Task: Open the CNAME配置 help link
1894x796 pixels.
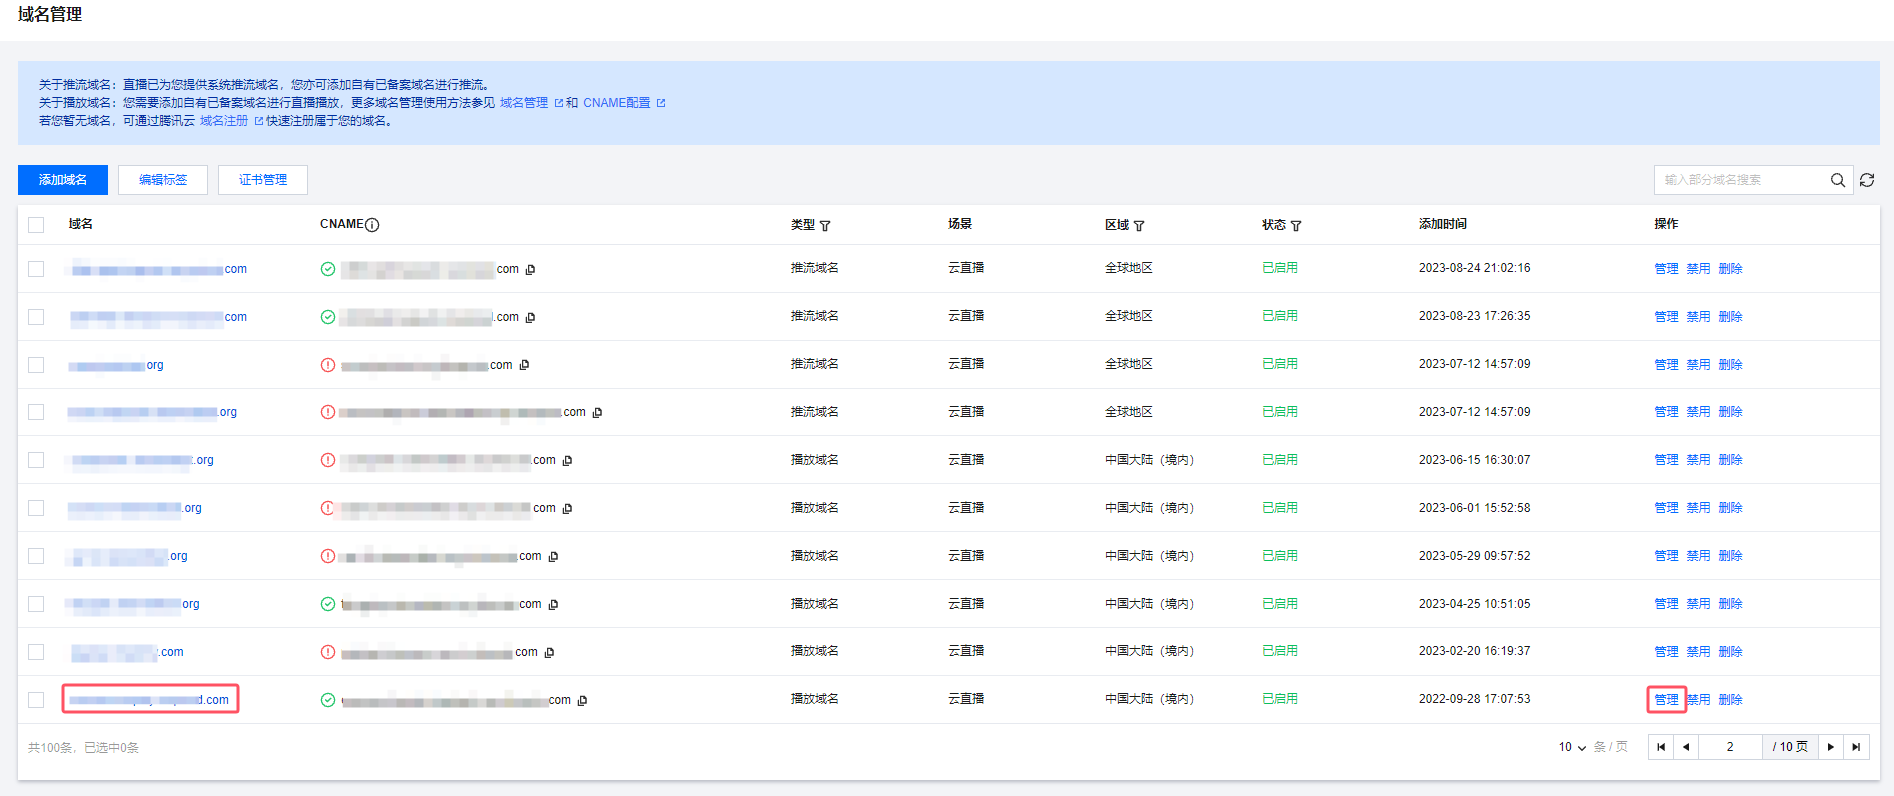Action: click(617, 103)
